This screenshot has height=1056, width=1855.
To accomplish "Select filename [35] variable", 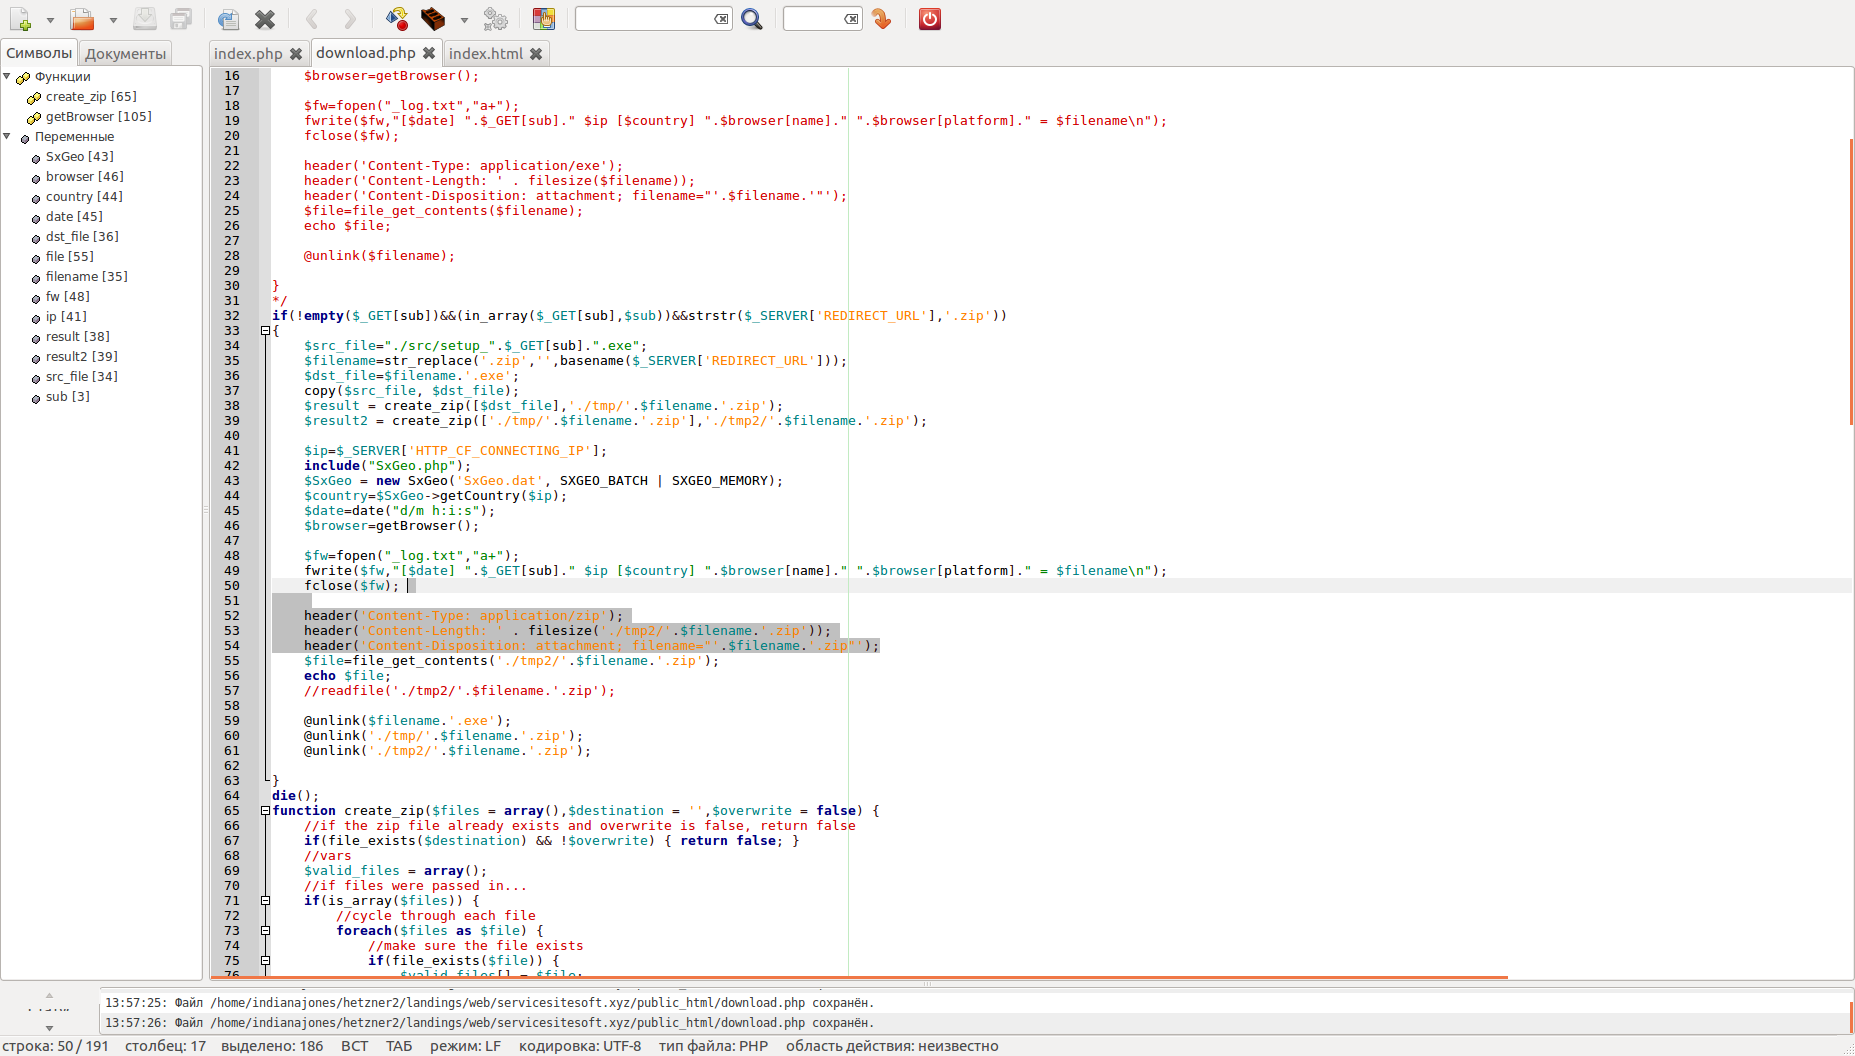I will pyautogui.click(x=87, y=277).
